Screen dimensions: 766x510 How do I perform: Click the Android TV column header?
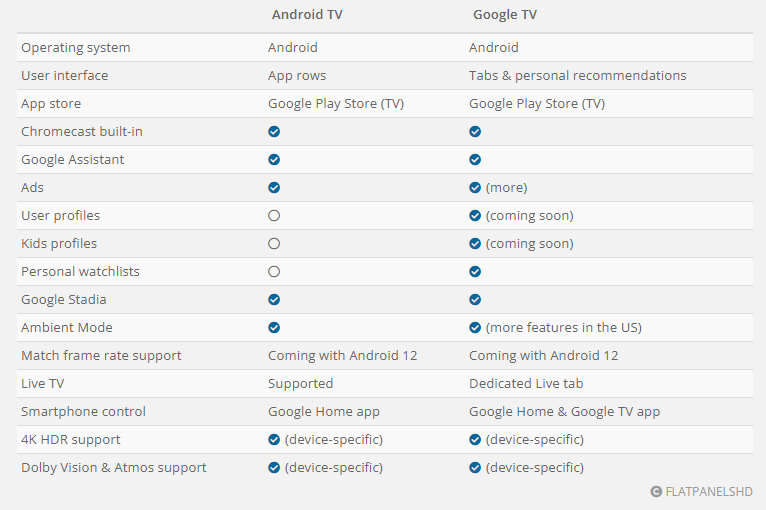click(x=307, y=15)
